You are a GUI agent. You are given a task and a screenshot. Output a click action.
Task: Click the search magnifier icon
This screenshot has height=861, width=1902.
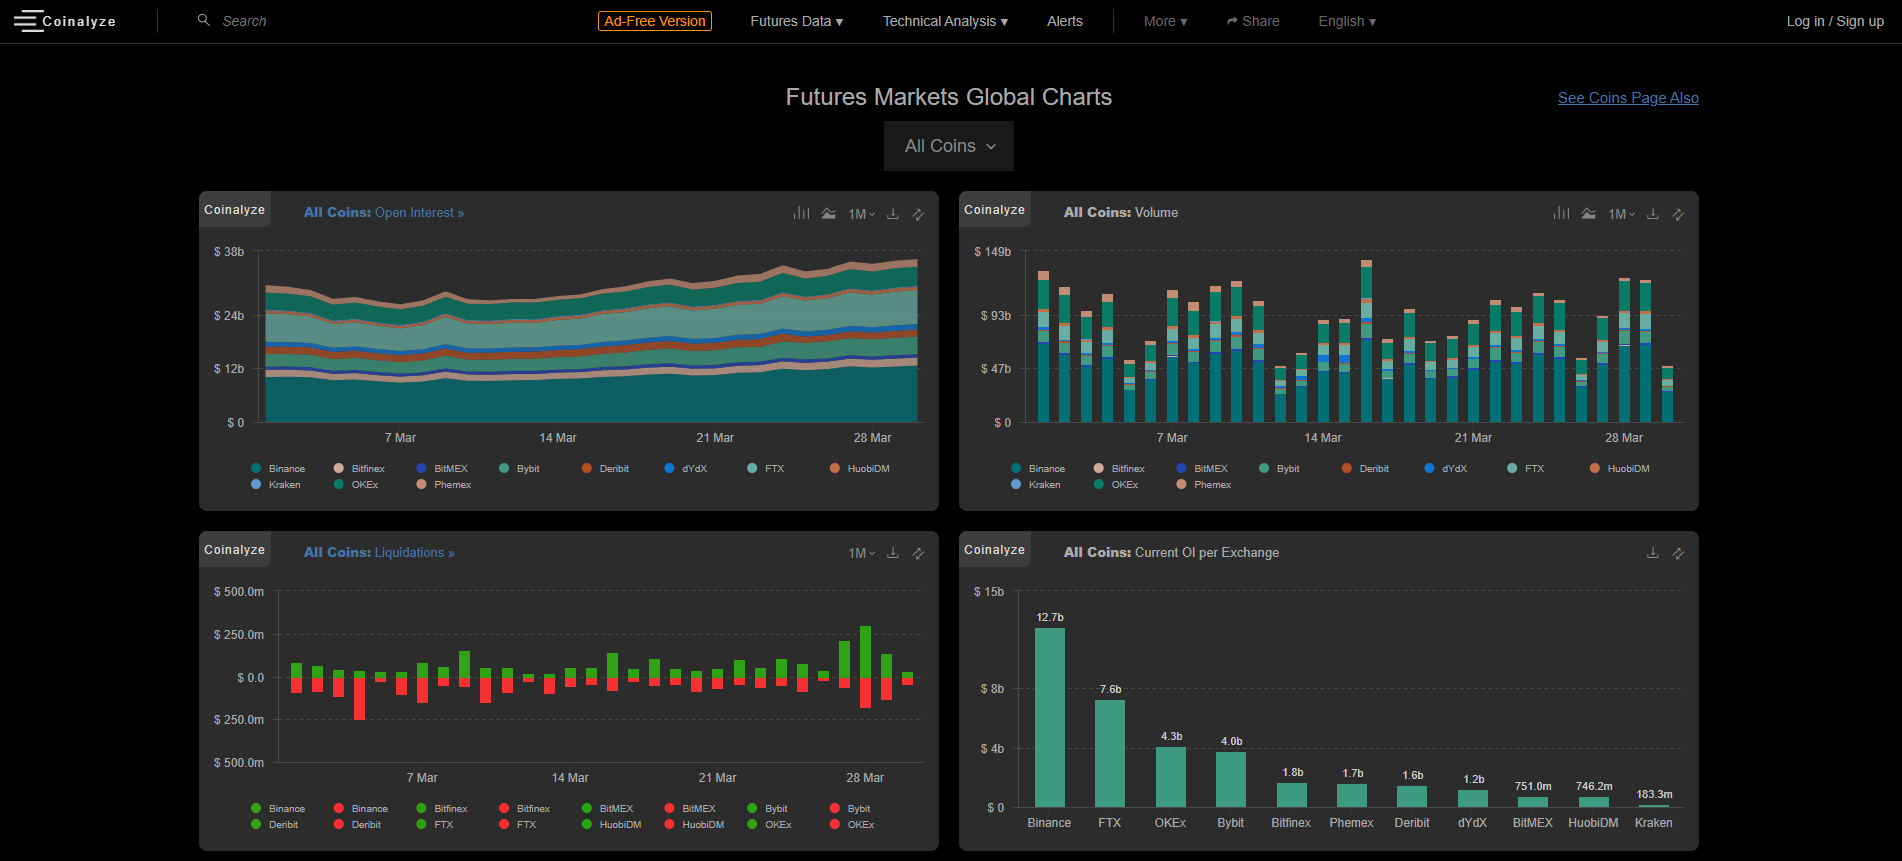(x=204, y=20)
